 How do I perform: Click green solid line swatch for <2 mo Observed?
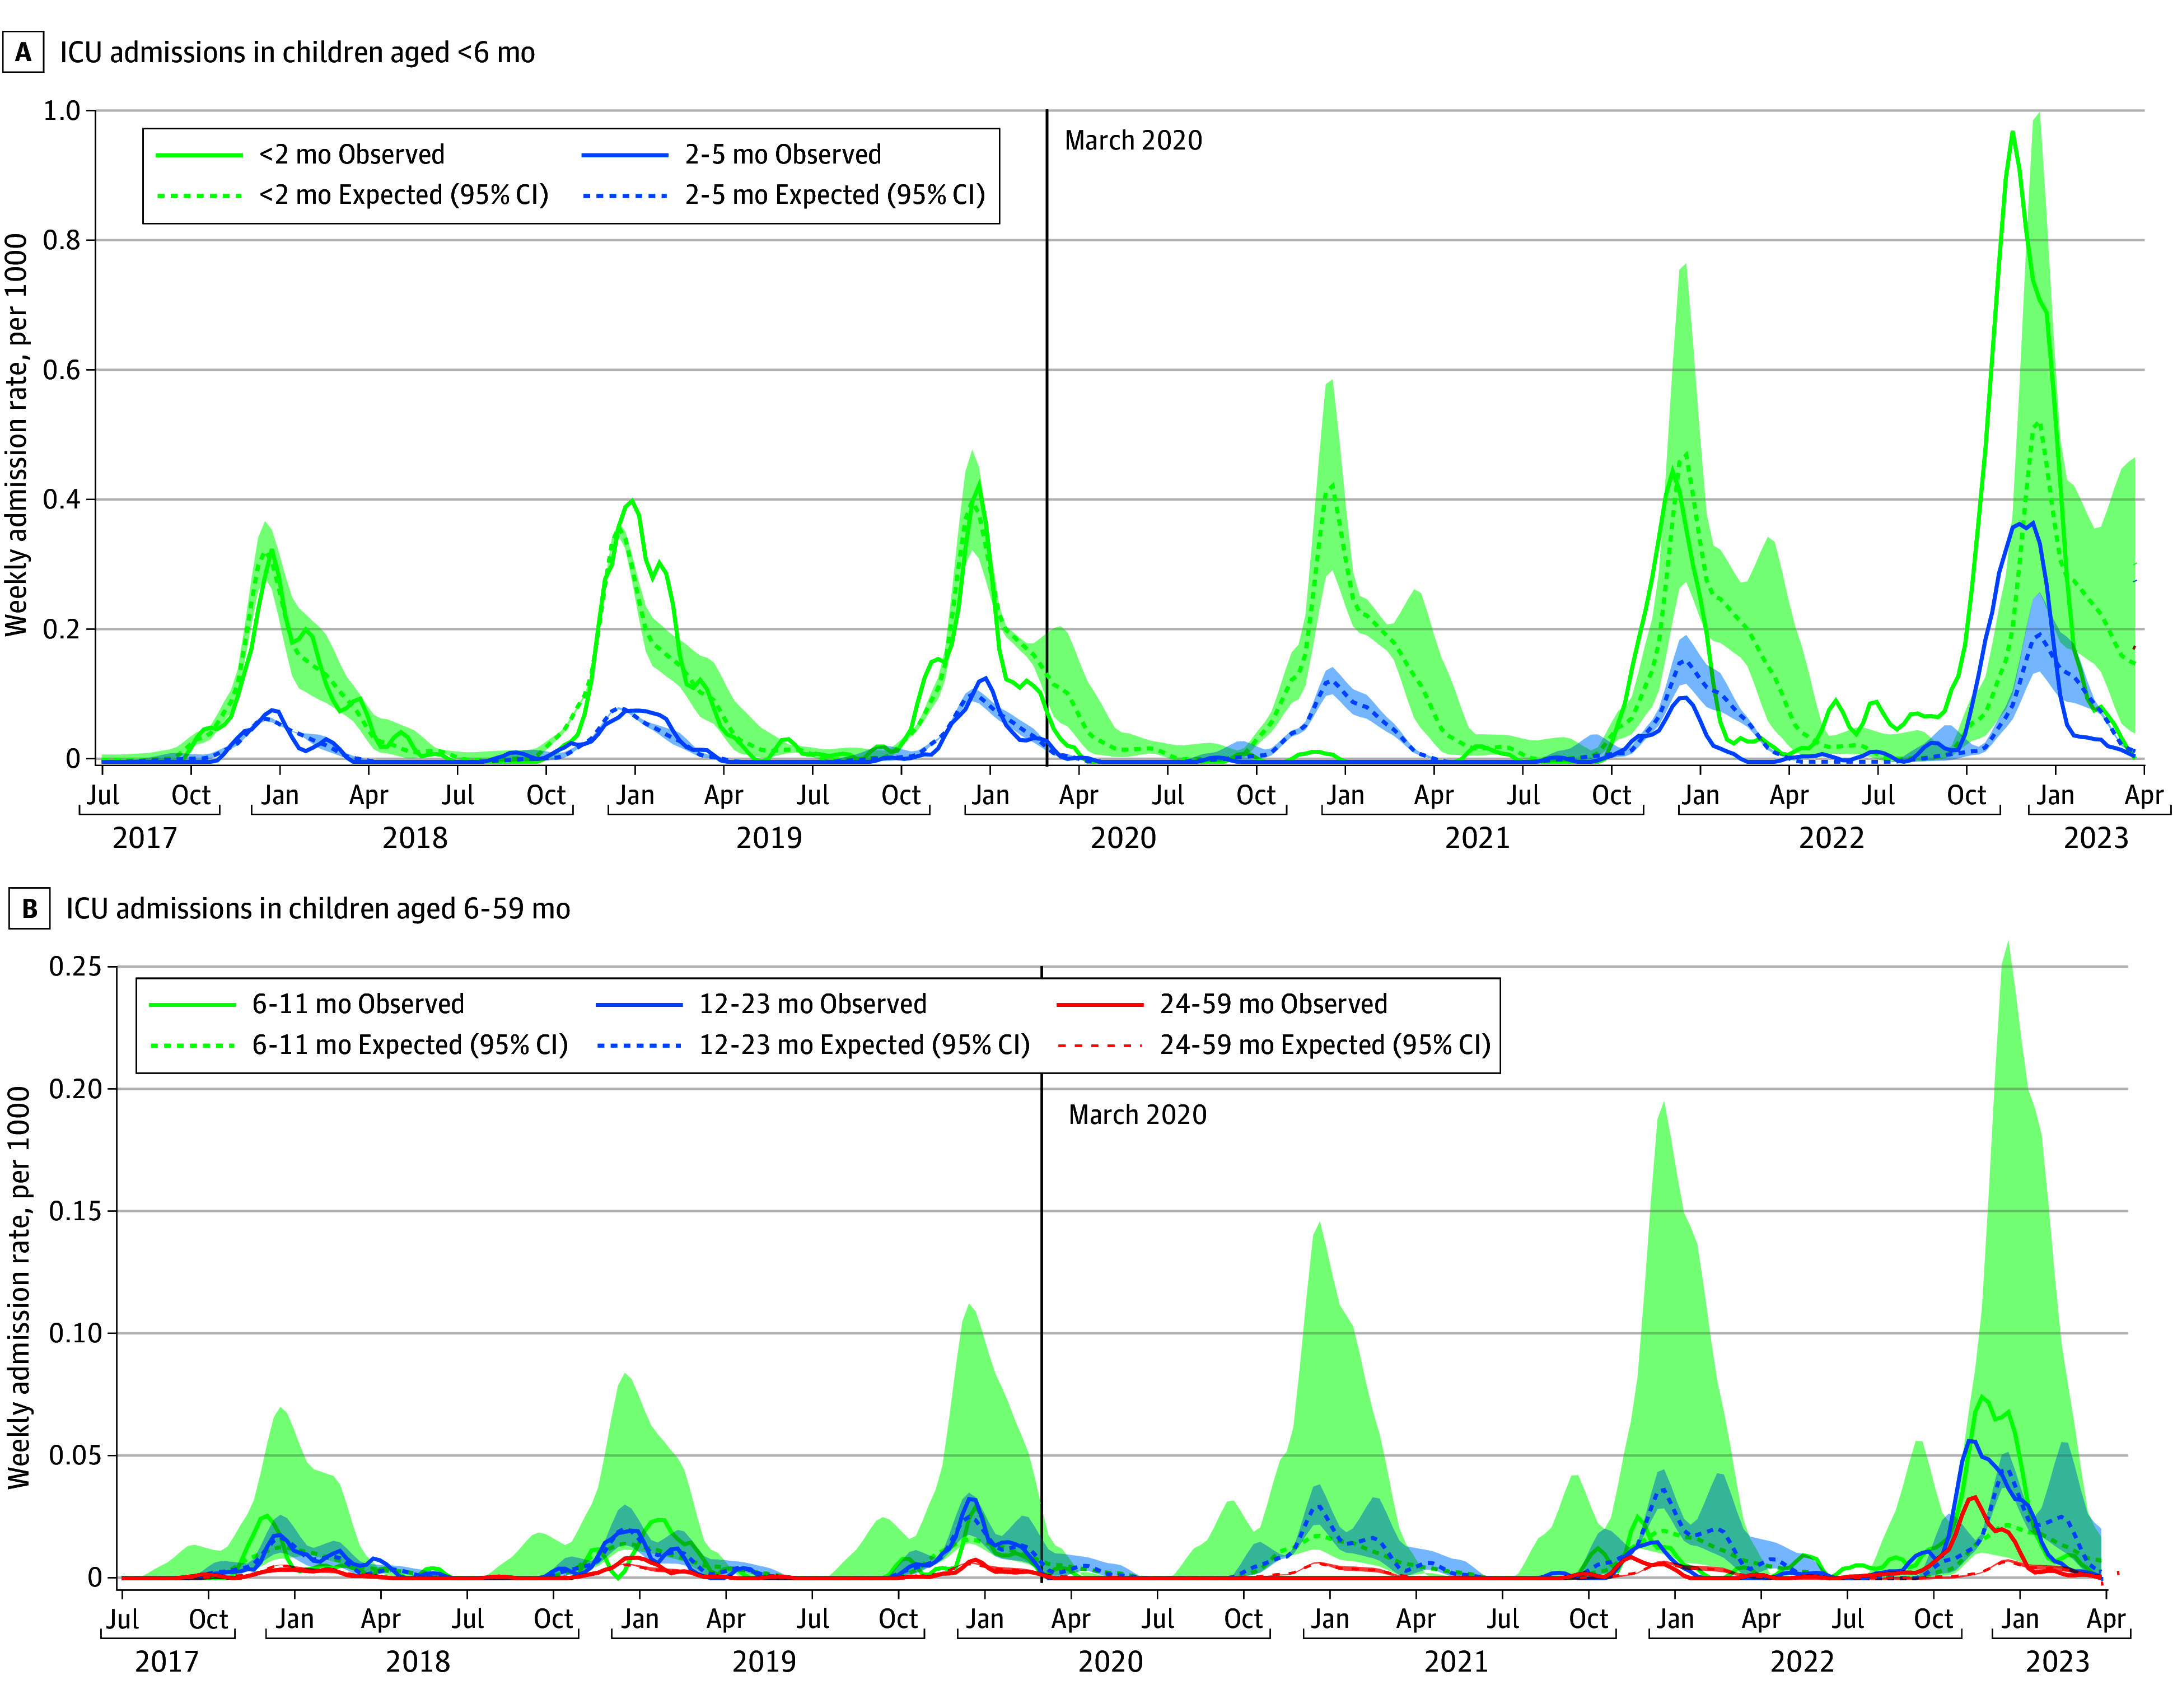coord(200,155)
